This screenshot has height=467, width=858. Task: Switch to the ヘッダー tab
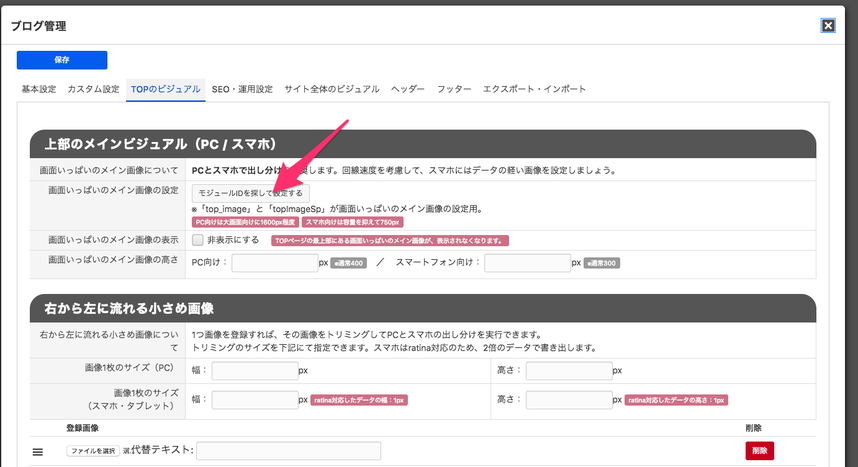coord(408,89)
